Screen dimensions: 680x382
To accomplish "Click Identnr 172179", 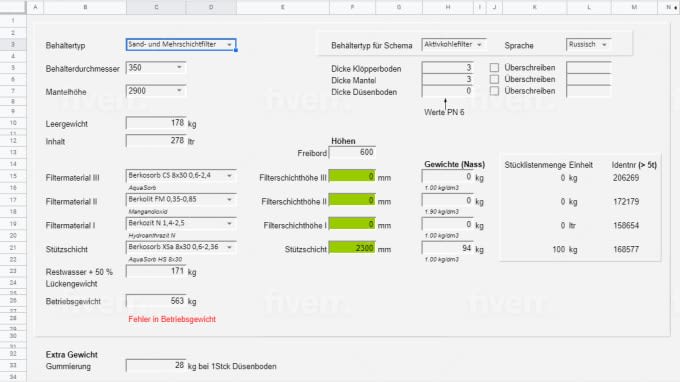I will (626, 202).
